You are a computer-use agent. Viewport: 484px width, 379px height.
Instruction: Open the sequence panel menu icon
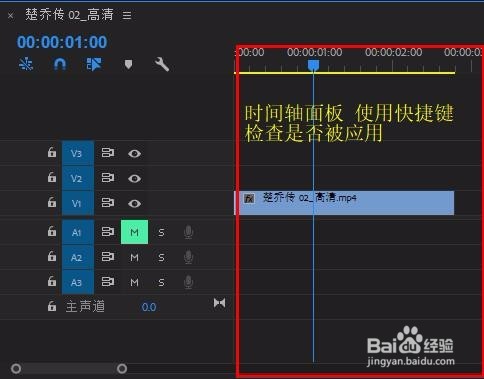point(127,15)
